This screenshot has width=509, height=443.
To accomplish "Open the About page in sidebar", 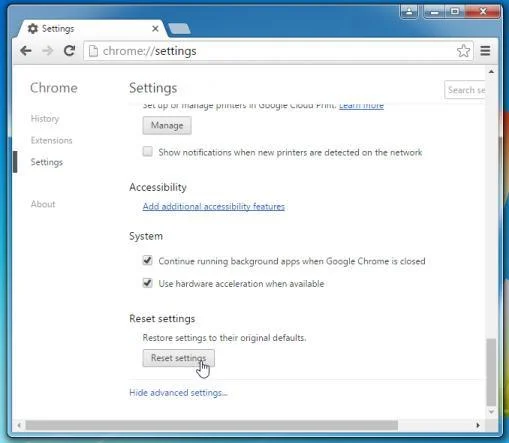I will click(x=43, y=204).
